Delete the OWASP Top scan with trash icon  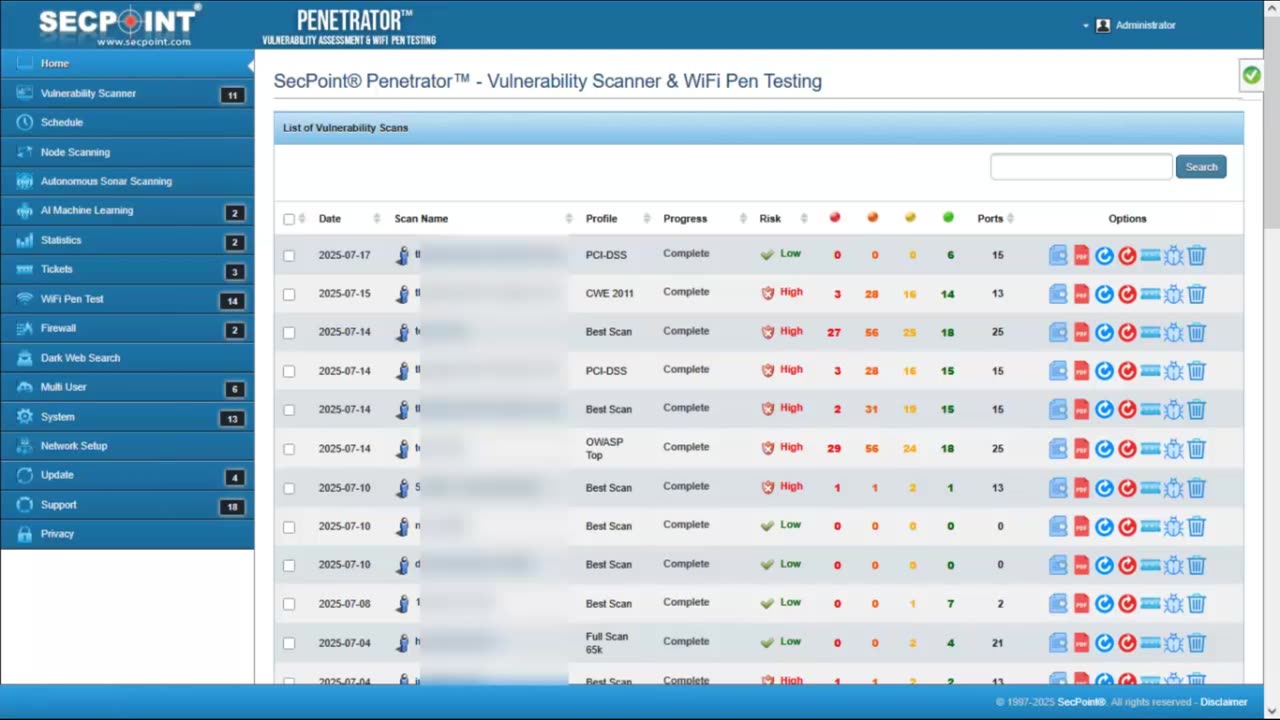[1197, 449]
